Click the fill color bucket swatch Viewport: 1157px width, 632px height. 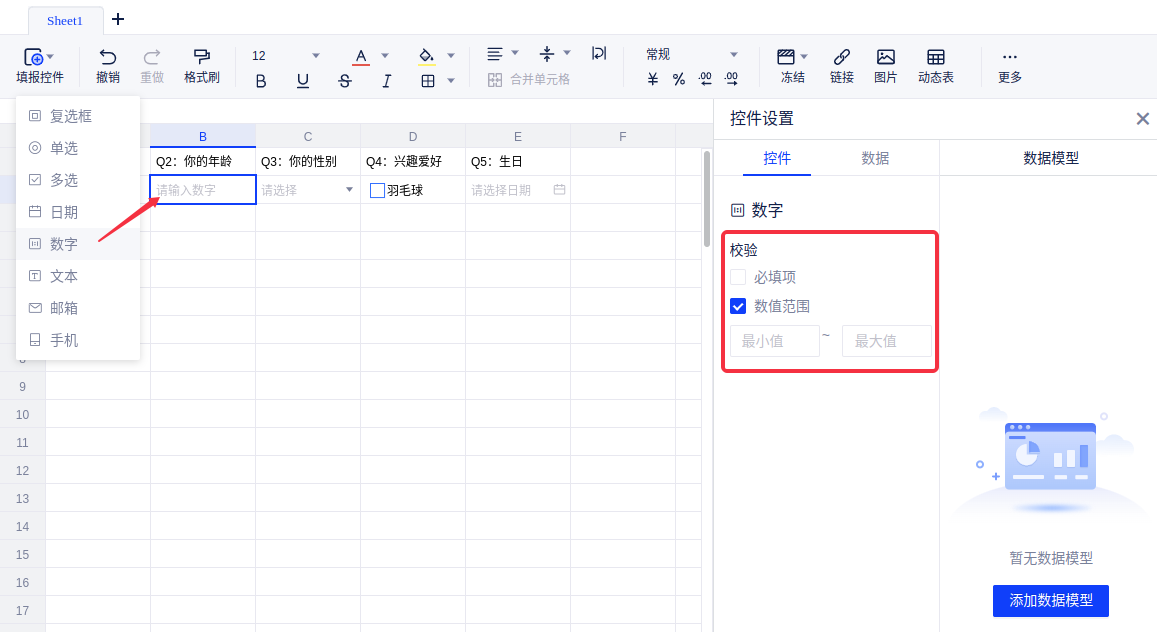[x=427, y=56]
